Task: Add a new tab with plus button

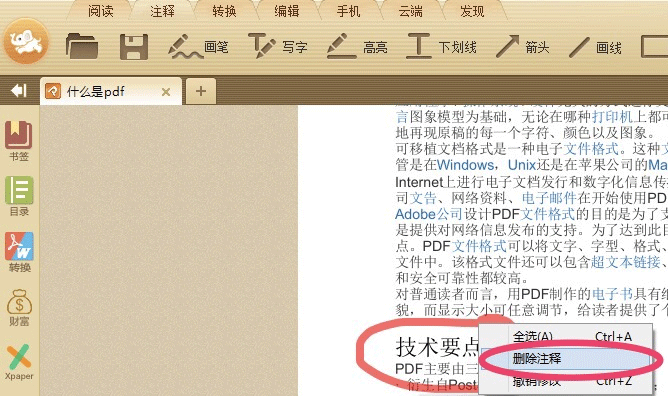Action: [x=201, y=91]
